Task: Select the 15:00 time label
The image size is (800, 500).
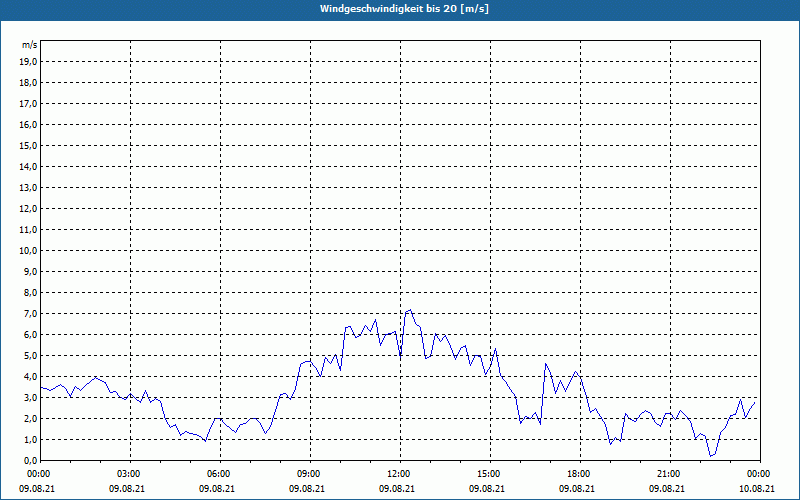Action: (489, 473)
